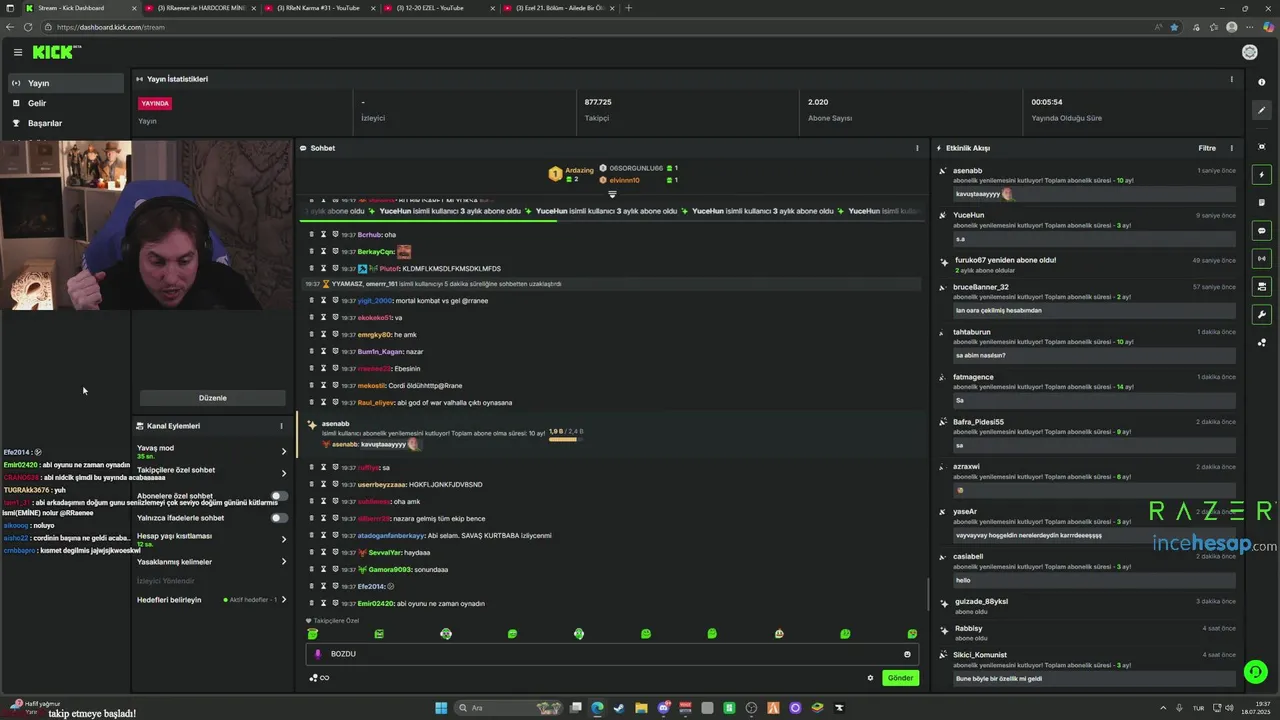
Task: Toggle the channel actions icon in right sidebar
Action: click(1262, 287)
